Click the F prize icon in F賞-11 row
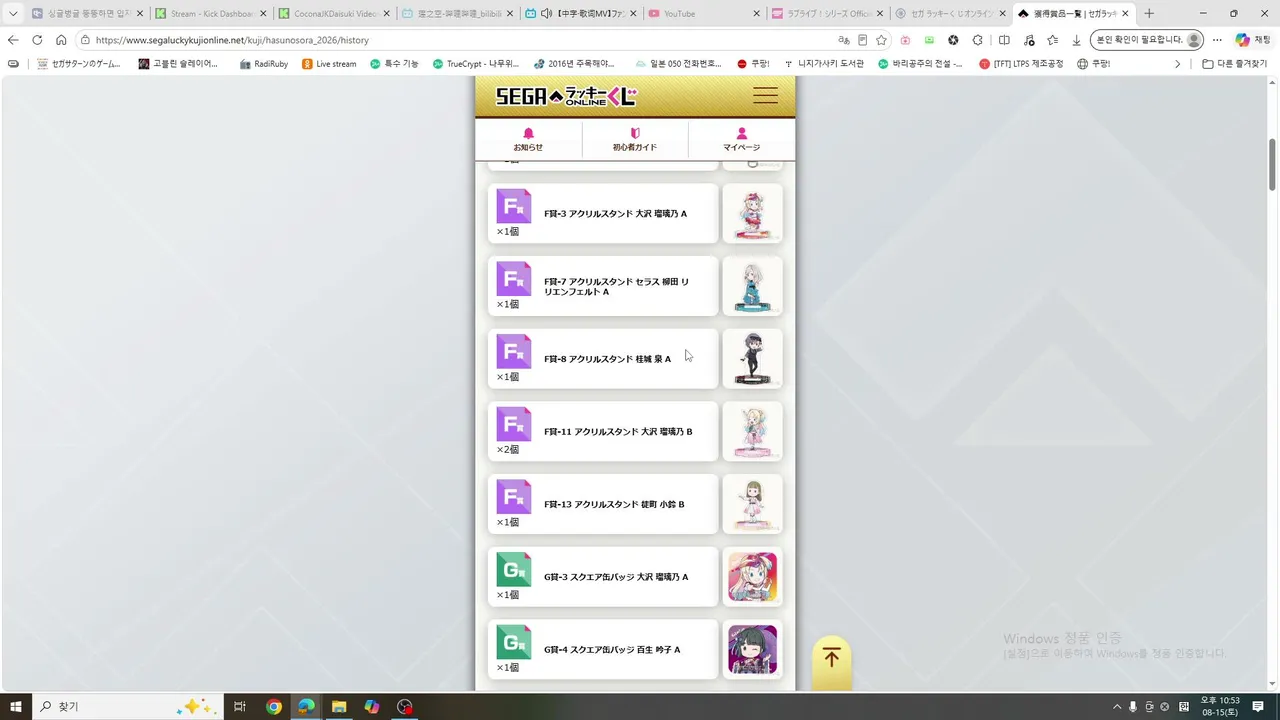Screen dimensions: 1280x720 click(x=514, y=425)
